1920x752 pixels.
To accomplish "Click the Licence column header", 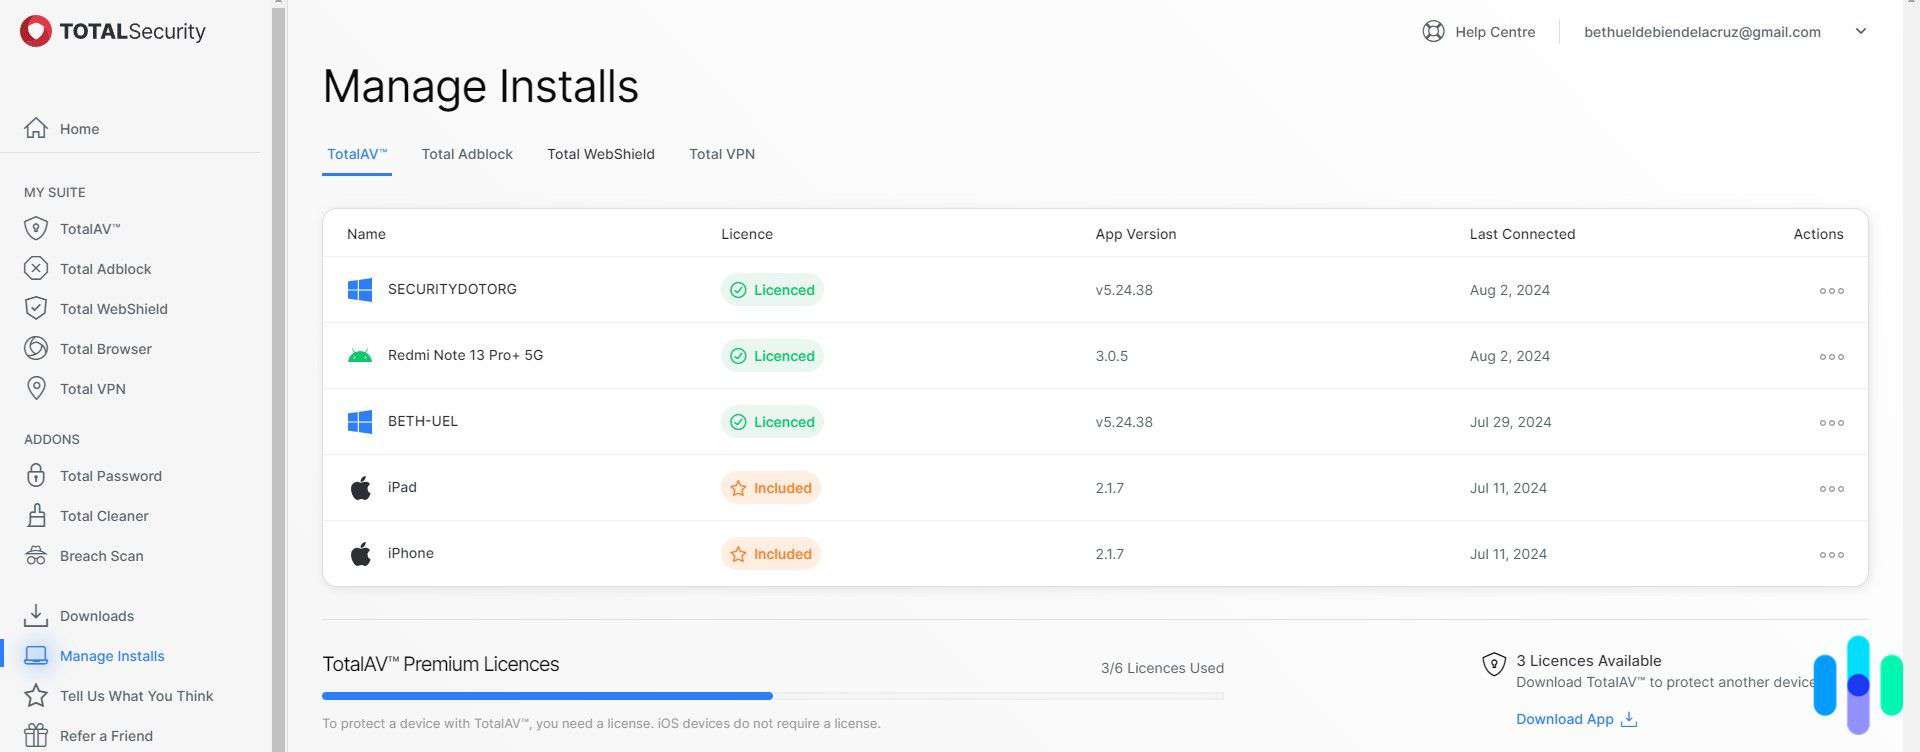I will tap(747, 234).
